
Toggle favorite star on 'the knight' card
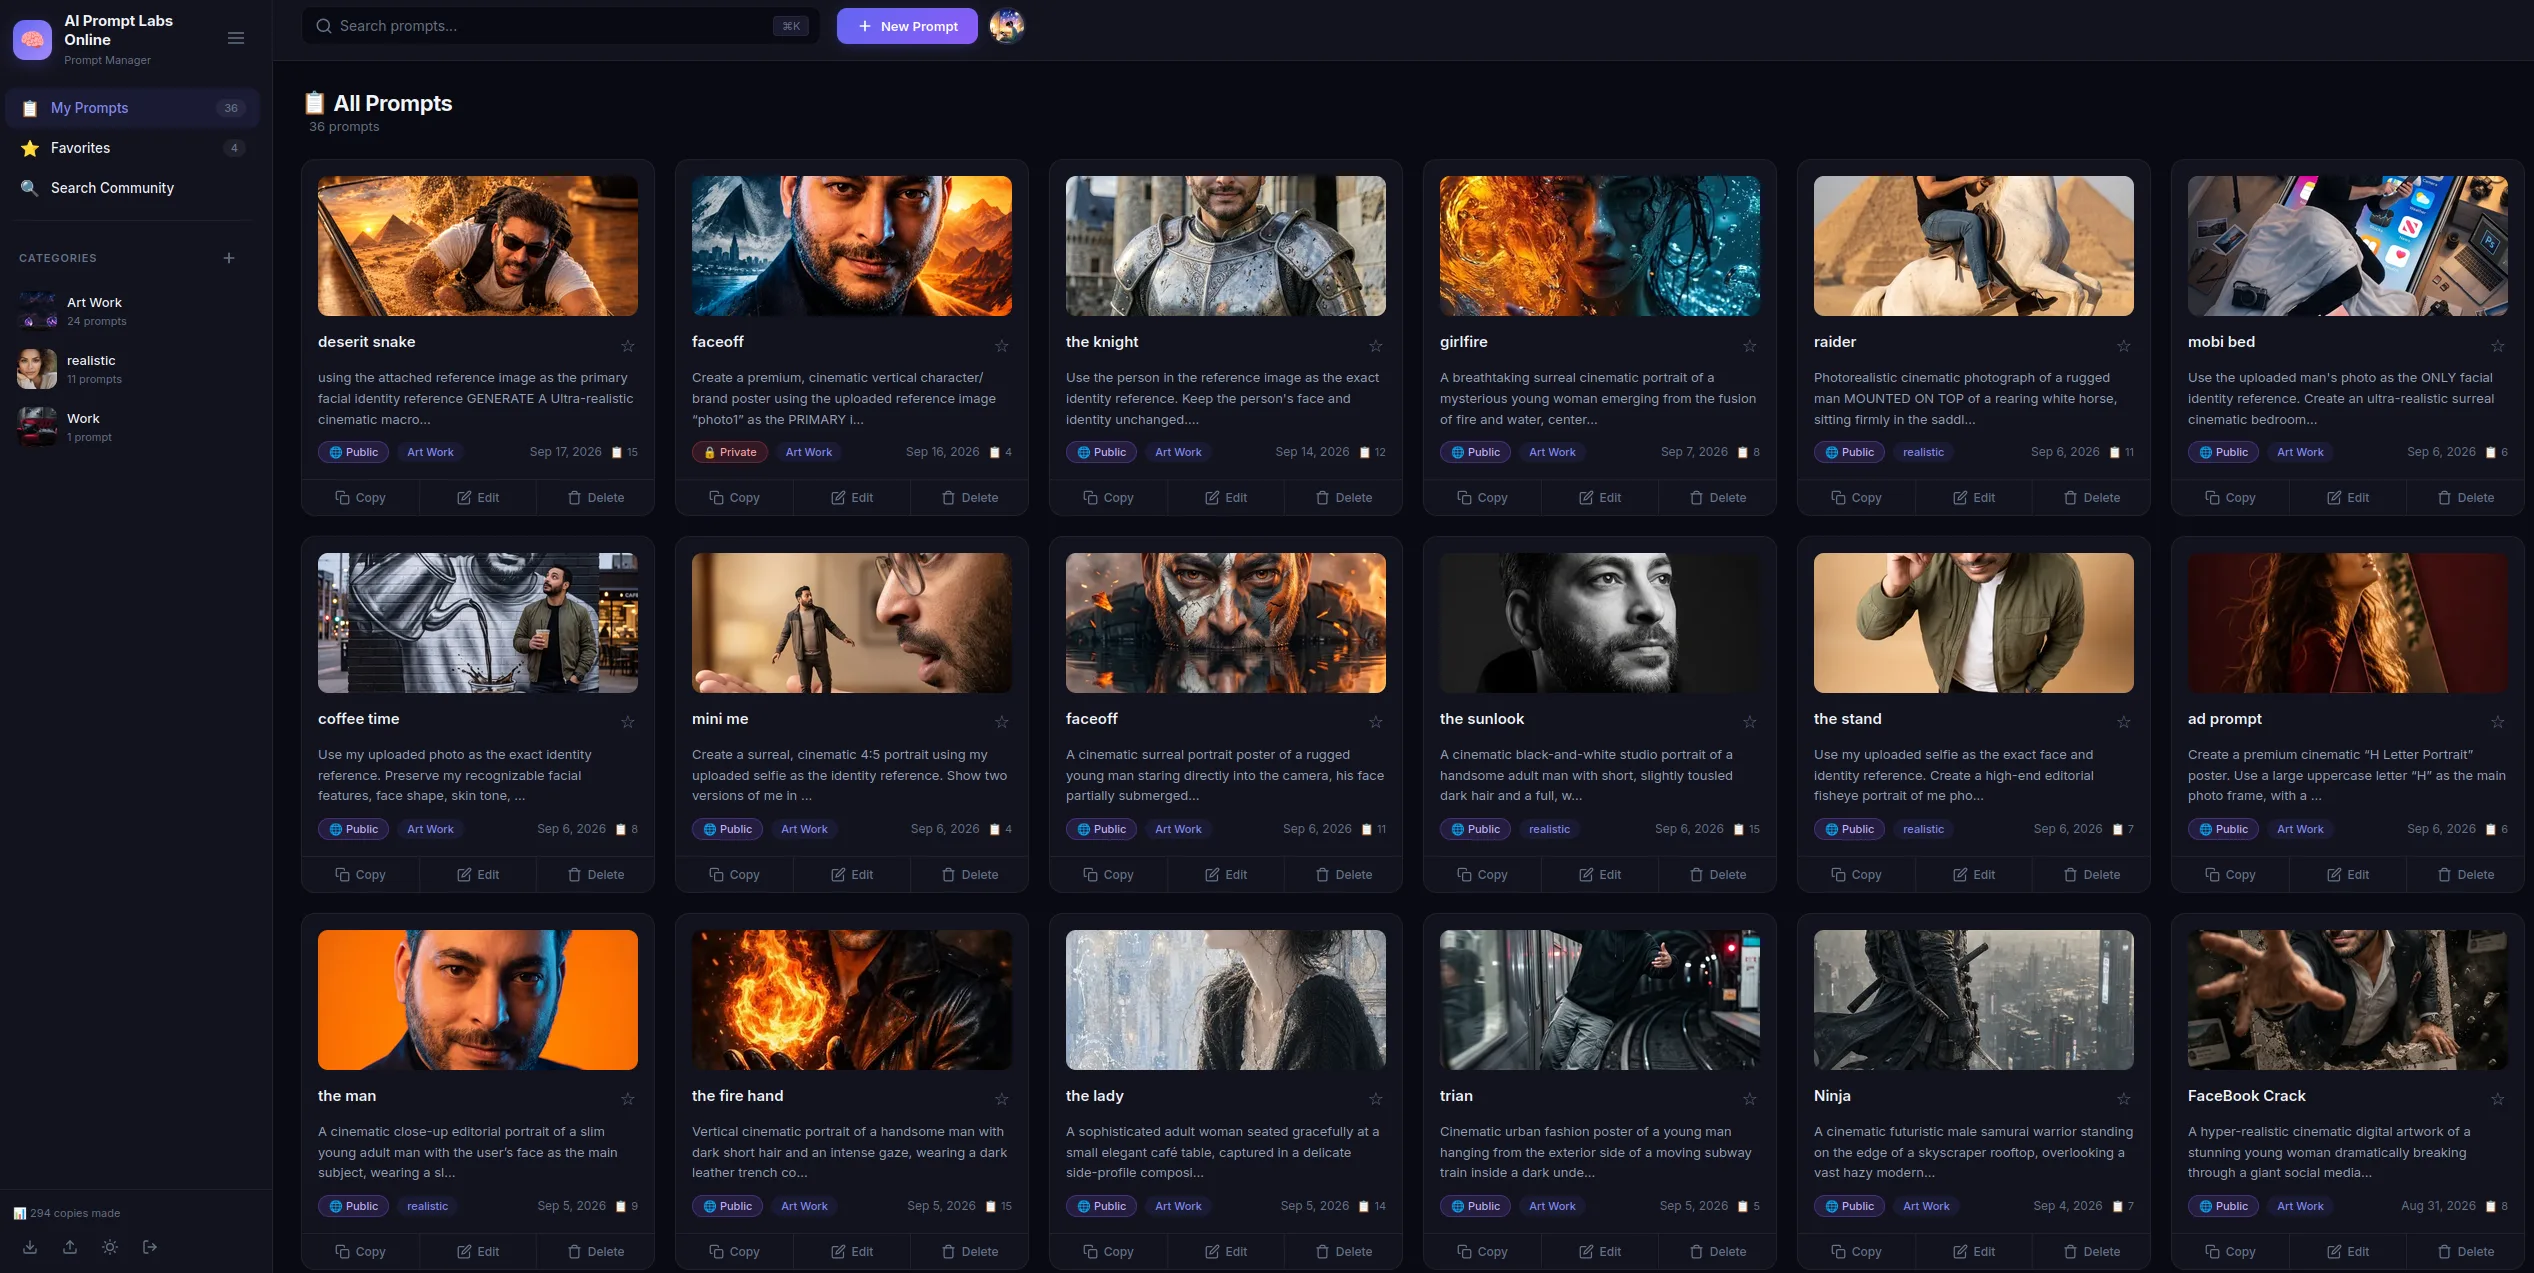(x=1376, y=346)
